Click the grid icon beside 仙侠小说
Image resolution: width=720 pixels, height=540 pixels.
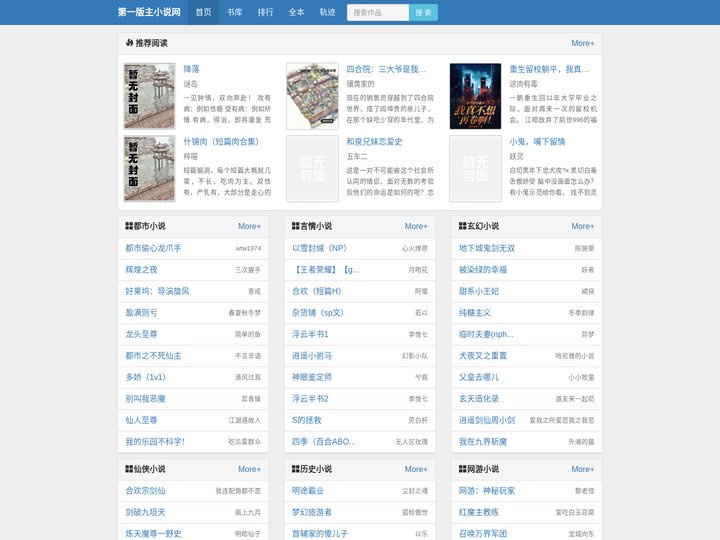coord(129,469)
